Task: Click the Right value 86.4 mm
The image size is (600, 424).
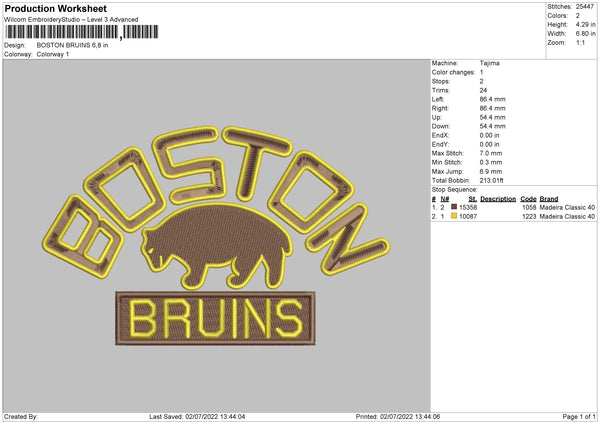Action: click(x=492, y=108)
